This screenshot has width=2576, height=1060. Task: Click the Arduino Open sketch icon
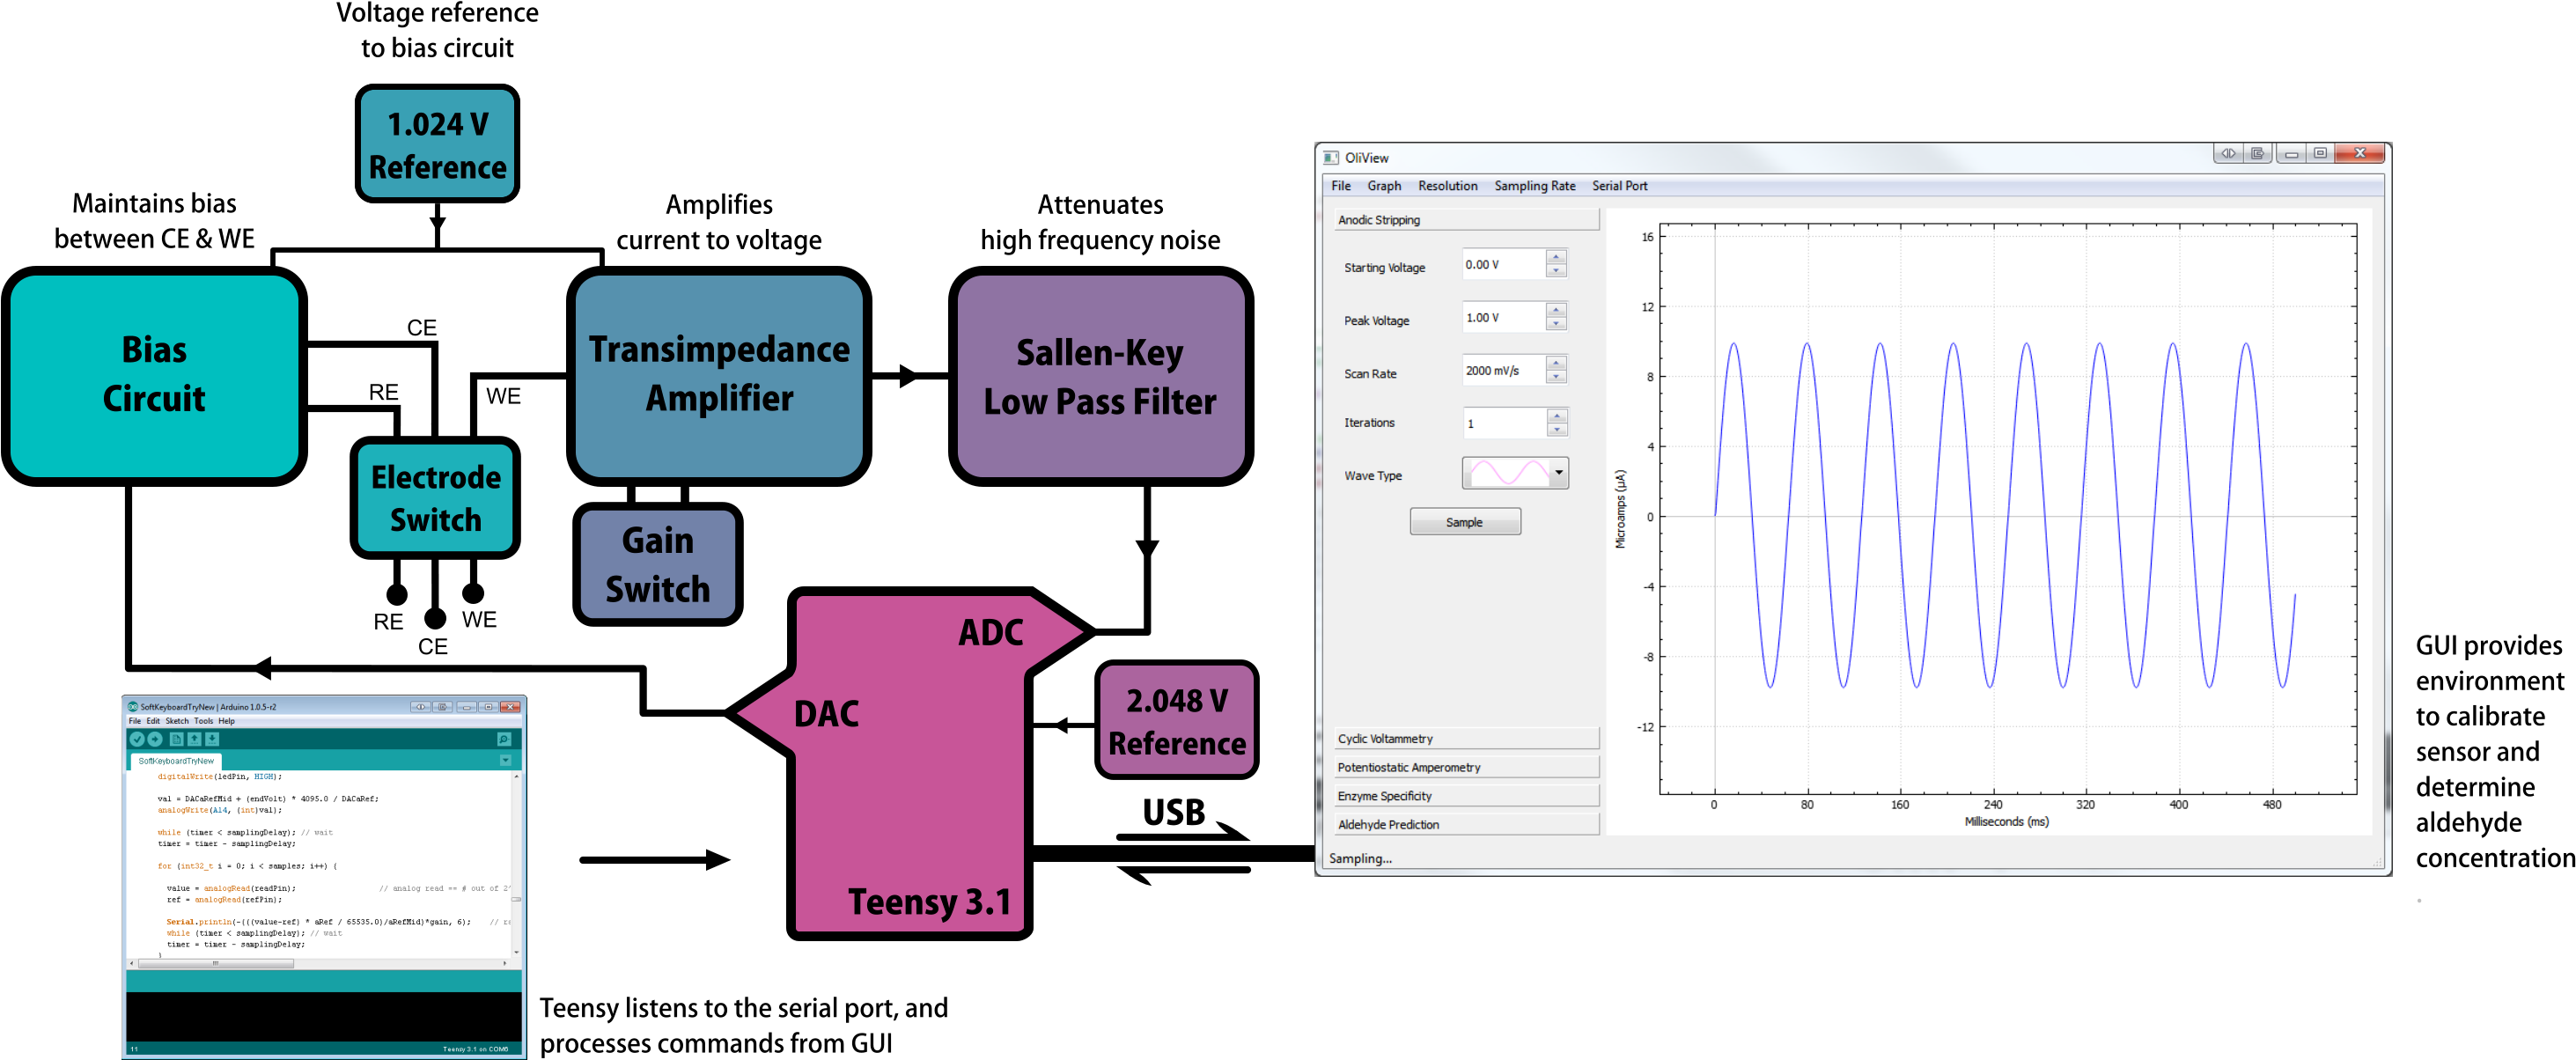pos(194,739)
